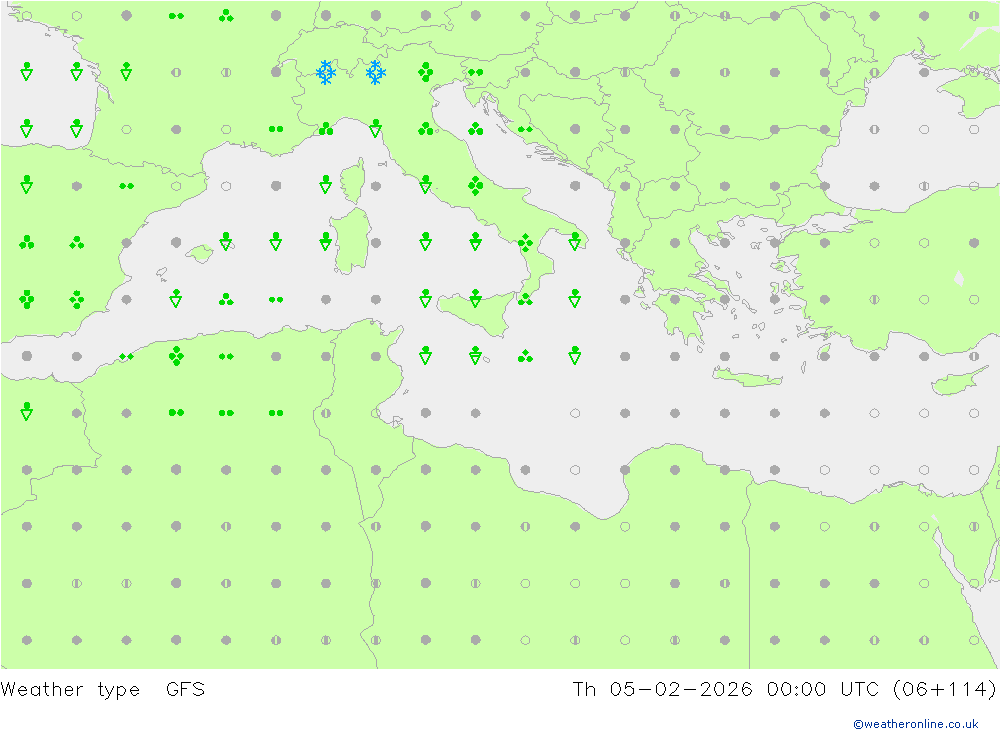
Task: Click the "GFS" model label
Action: (186, 689)
